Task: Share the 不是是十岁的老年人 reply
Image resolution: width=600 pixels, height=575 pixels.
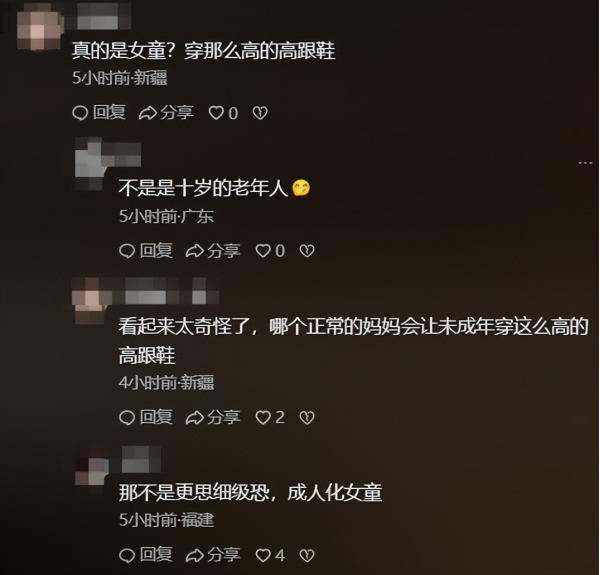Action: [x=213, y=251]
